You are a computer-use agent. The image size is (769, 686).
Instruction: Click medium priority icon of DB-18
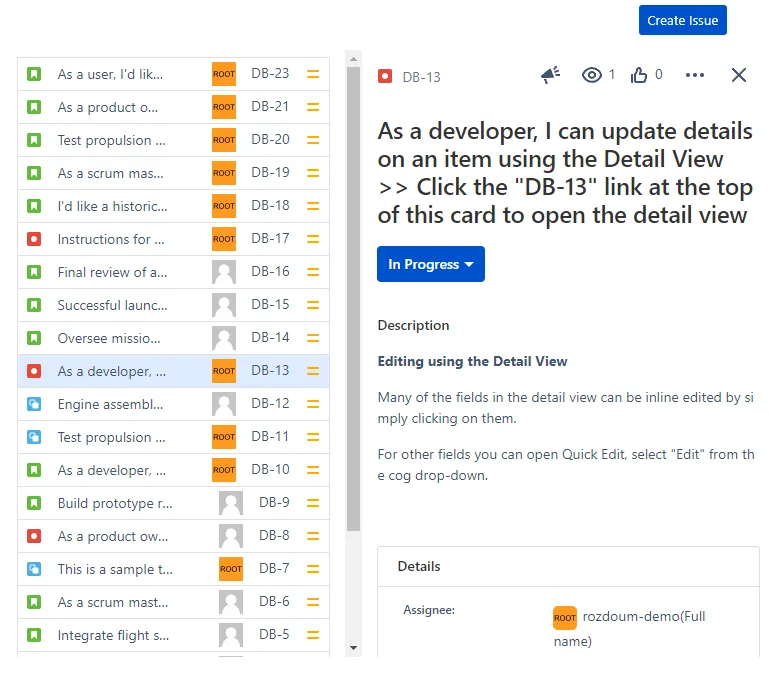[313, 206]
